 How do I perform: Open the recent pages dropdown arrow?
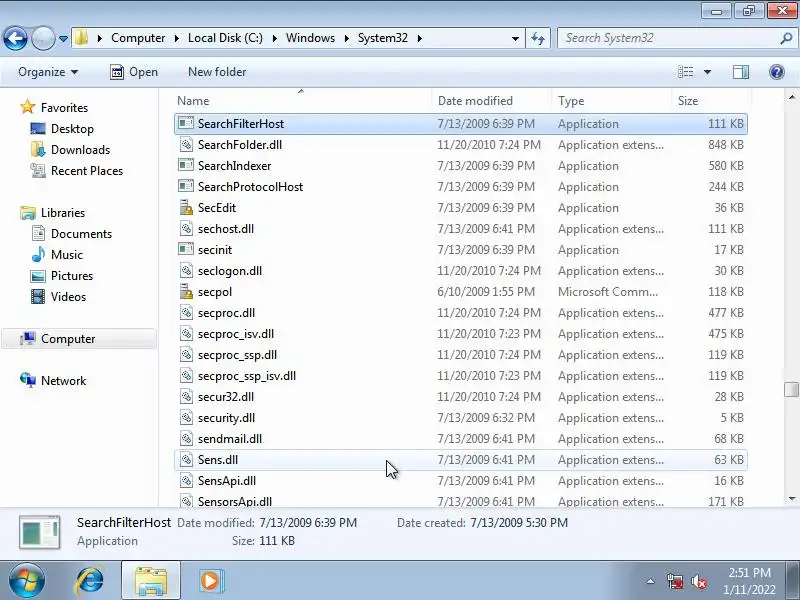[63, 39]
